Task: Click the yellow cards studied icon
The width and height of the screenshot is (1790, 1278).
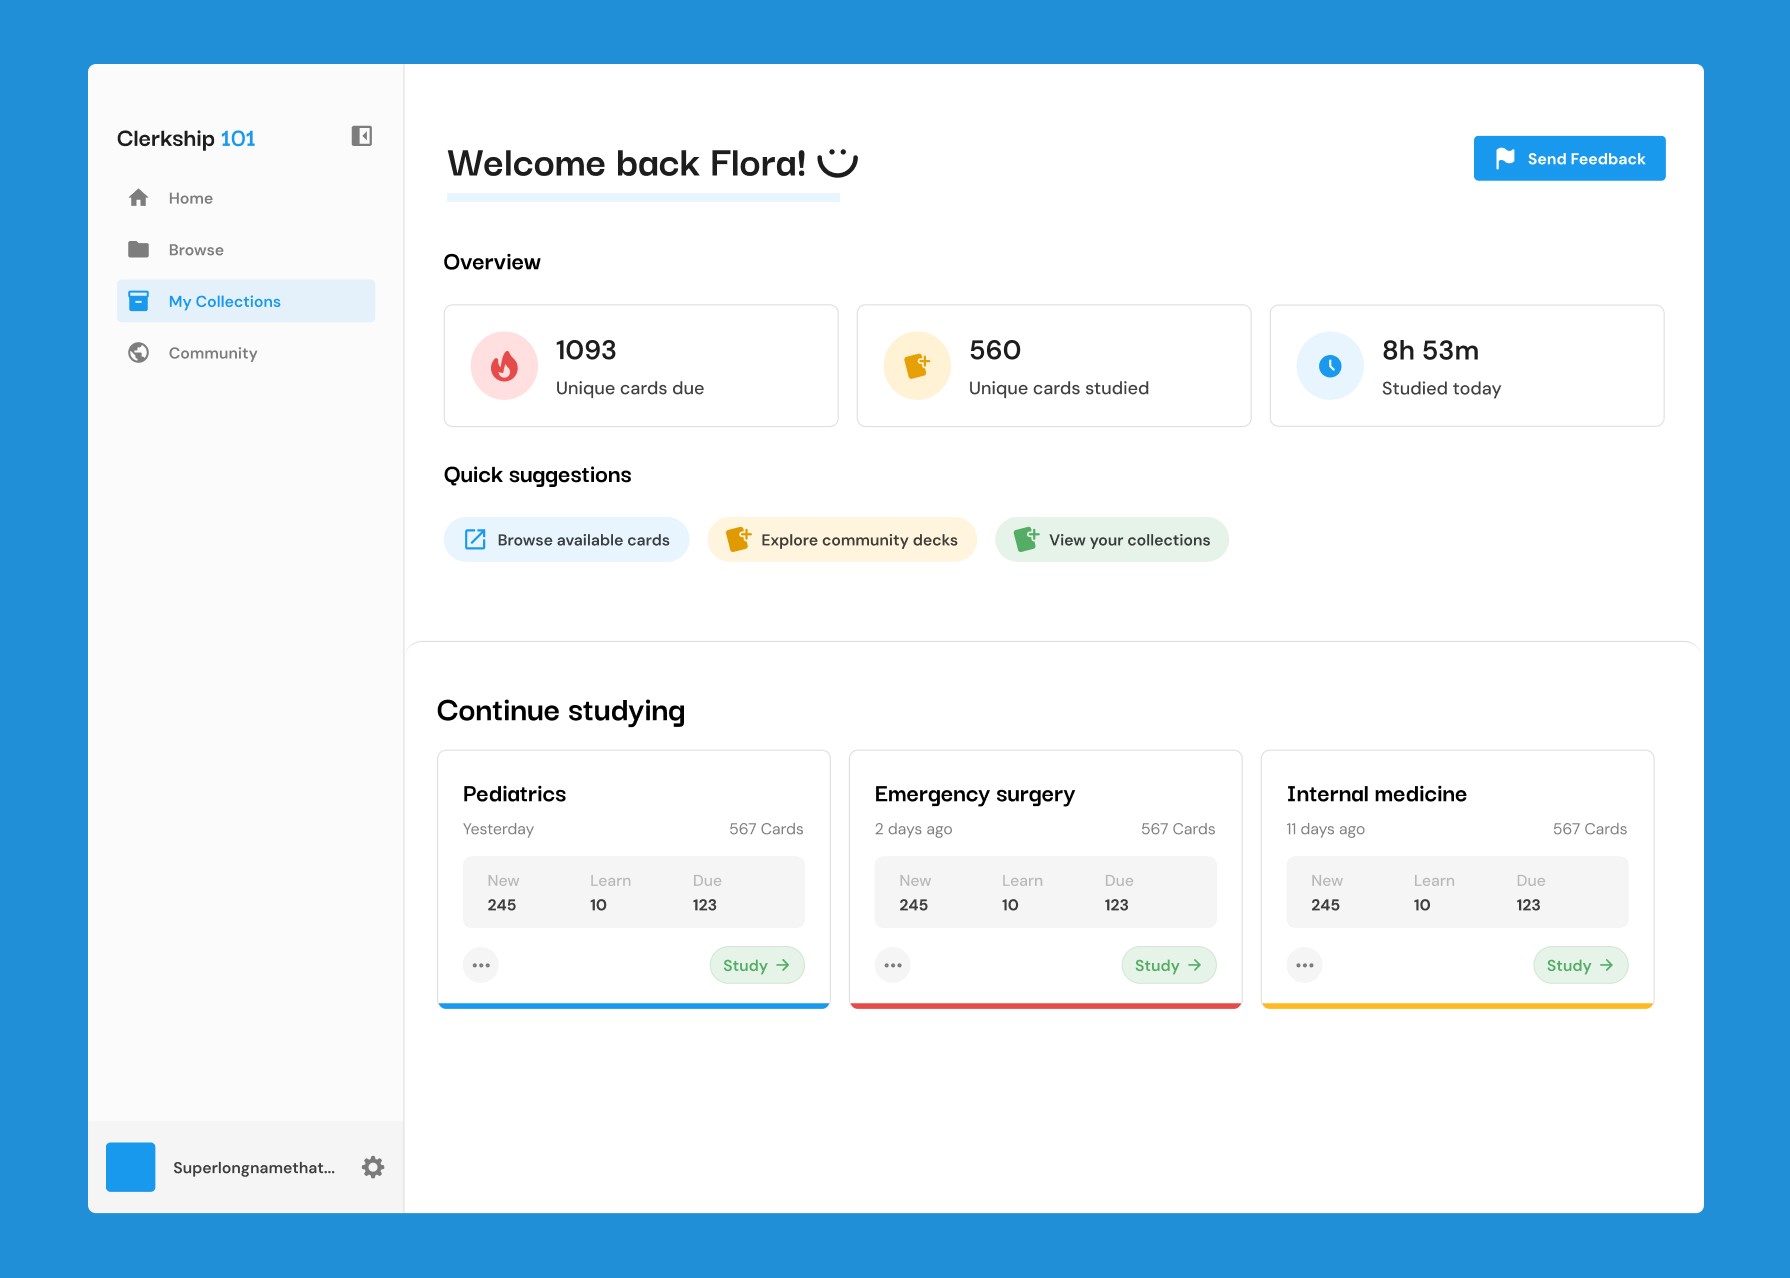Action: click(x=917, y=366)
